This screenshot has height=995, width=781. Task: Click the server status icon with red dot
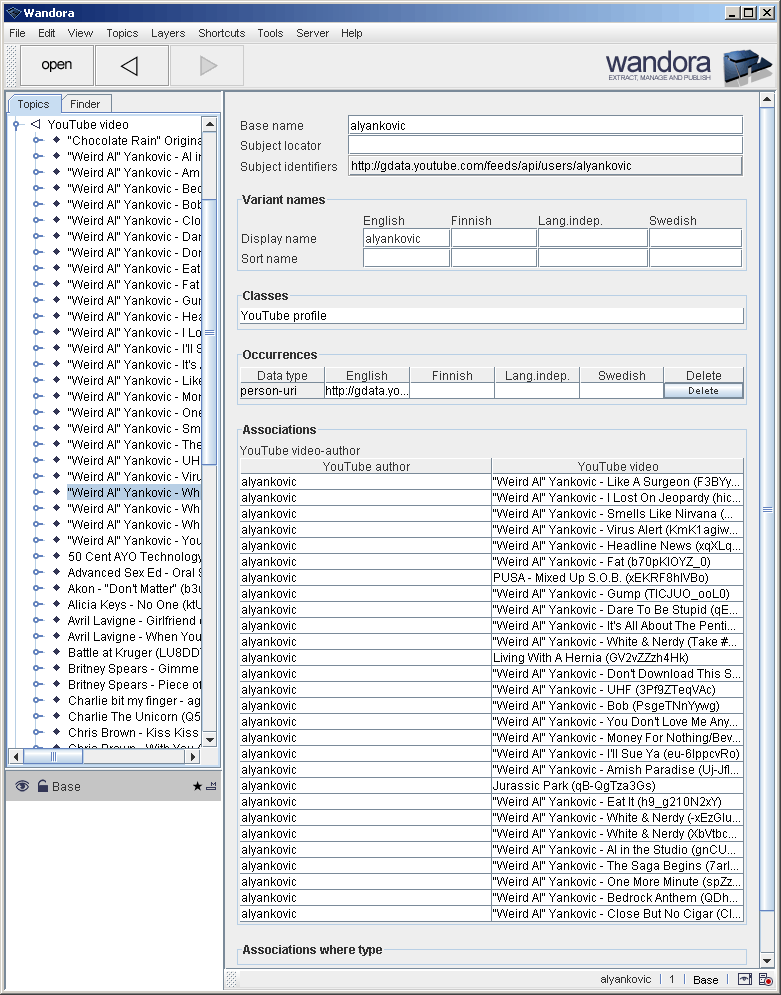point(765,980)
